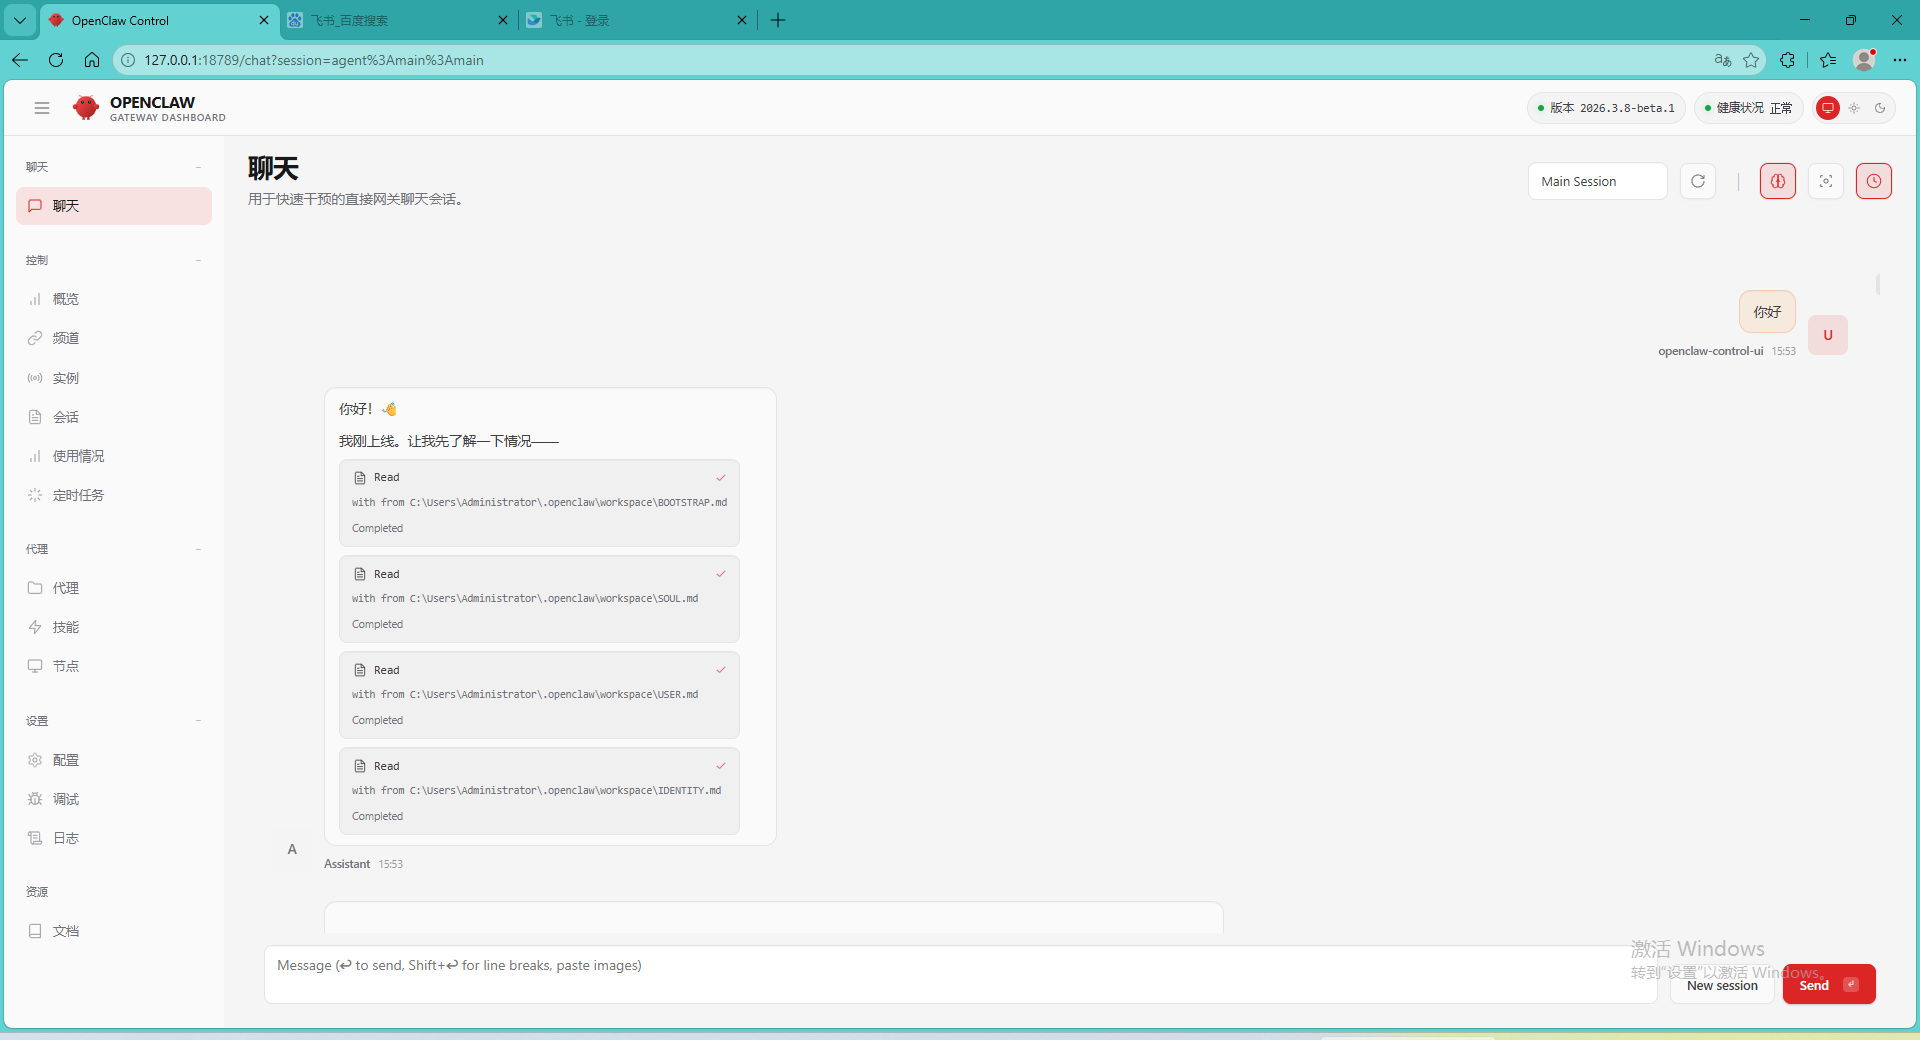Viewport: 1920px width, 1040px height.
Task: Expand the BOOTSTRAP.md Read tool card
Action: [x=539, y=503]
